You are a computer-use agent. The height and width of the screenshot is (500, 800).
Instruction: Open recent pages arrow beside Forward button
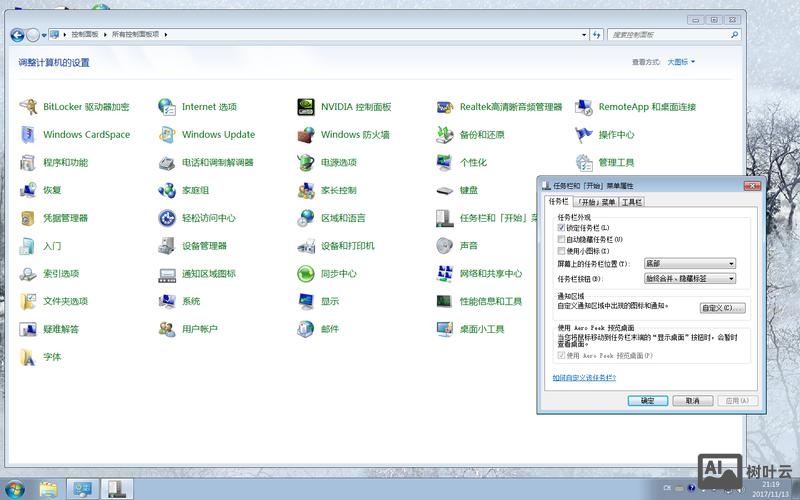(44, 35)
